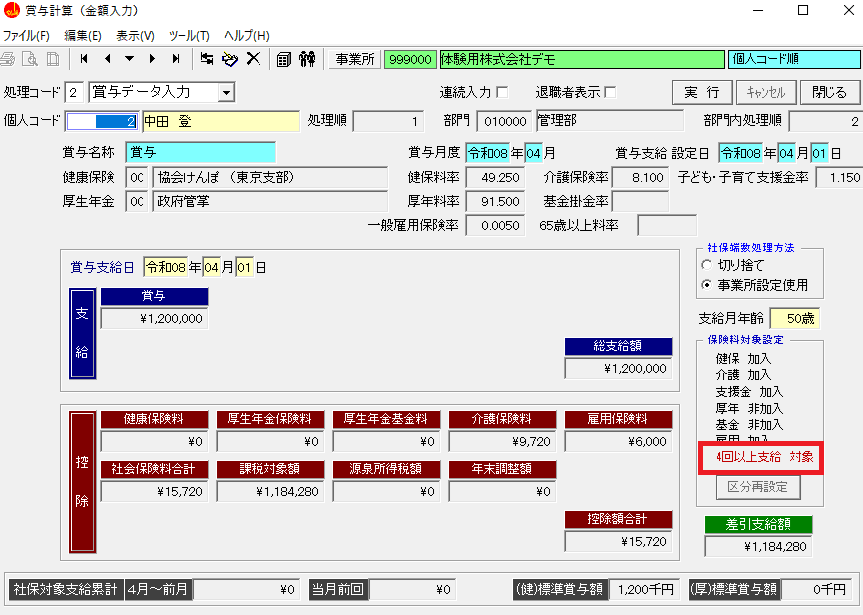Click the 閉じる button
This screenshot has width=863, height=615.
click(829, 92)
